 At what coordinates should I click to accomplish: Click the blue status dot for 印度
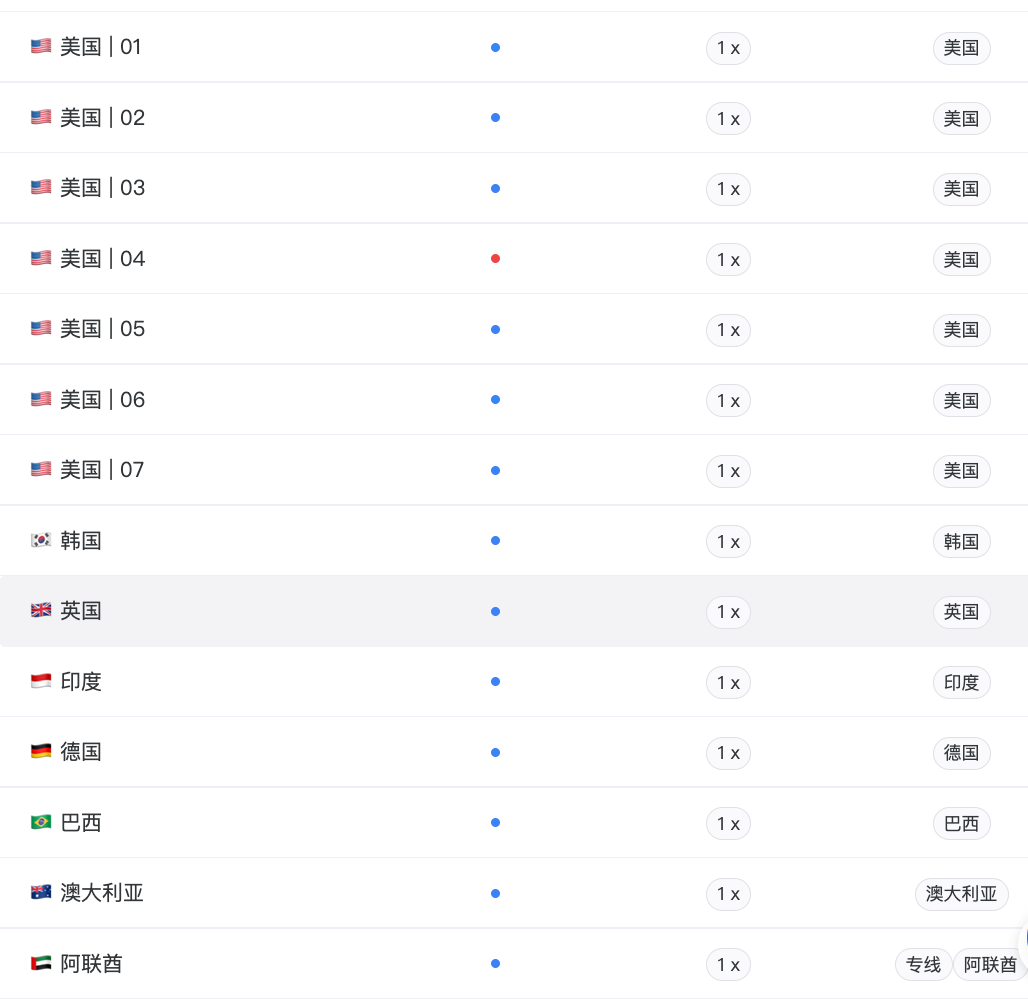[x=496, y=682]
